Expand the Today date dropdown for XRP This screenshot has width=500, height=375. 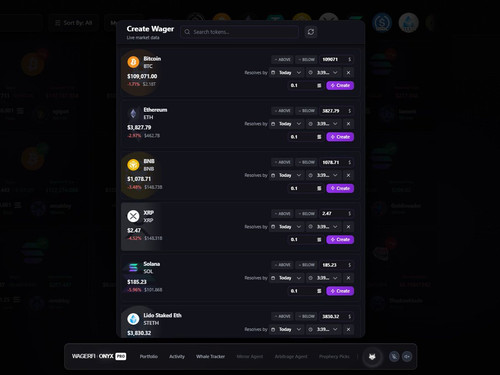(287, 227)
